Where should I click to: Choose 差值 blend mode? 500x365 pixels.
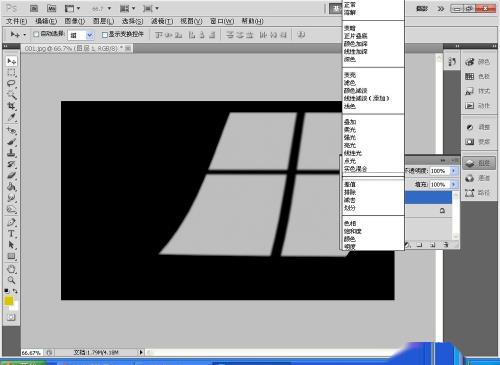[x=350, y=184]
